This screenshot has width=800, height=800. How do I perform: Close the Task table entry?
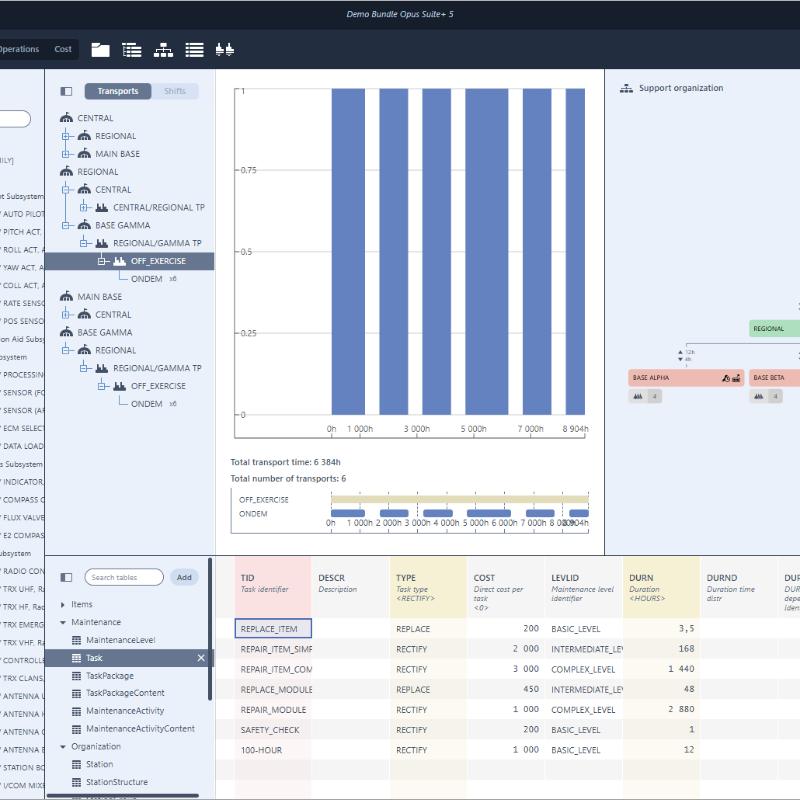click(x=201, y=658)
